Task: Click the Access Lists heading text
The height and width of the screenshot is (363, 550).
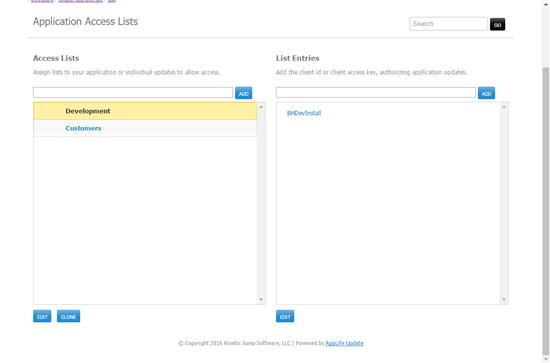Action: point(56,58)
